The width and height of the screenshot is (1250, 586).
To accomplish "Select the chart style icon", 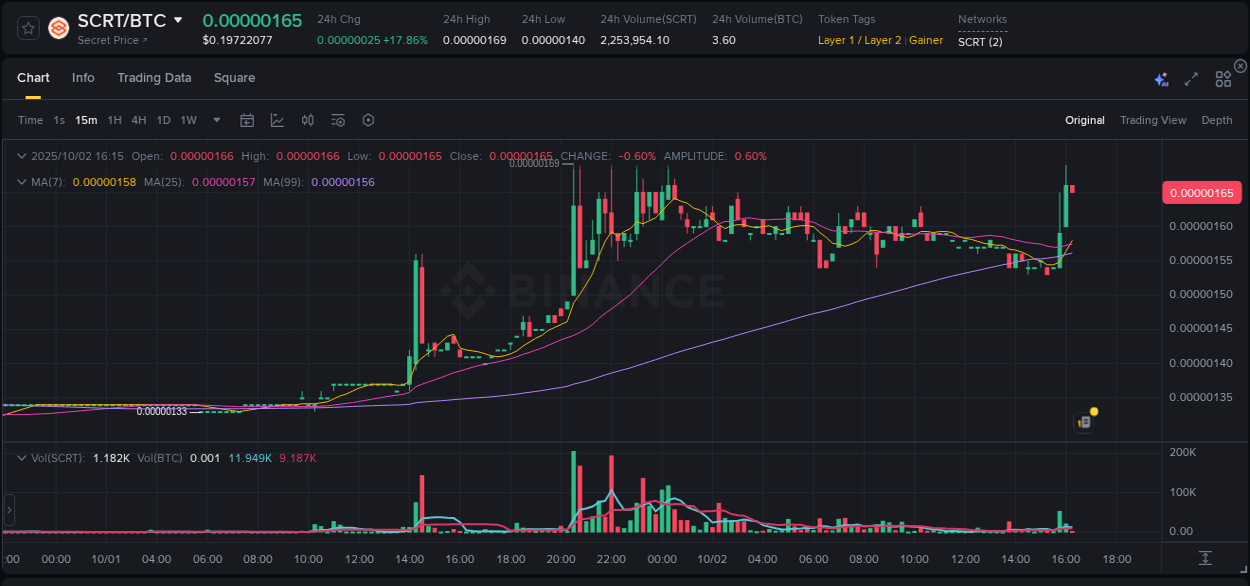I will coord(278,120).
